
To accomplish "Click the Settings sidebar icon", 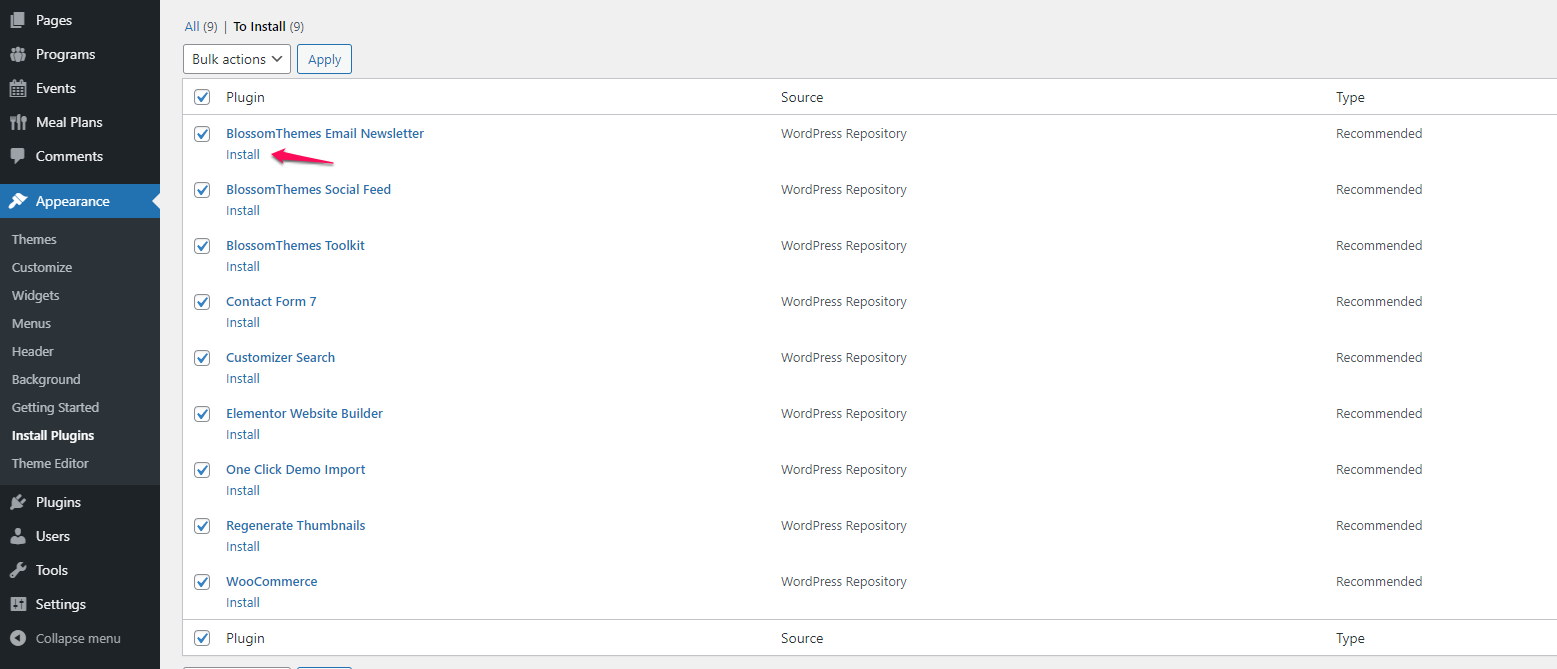I will (x=17, y=603).
